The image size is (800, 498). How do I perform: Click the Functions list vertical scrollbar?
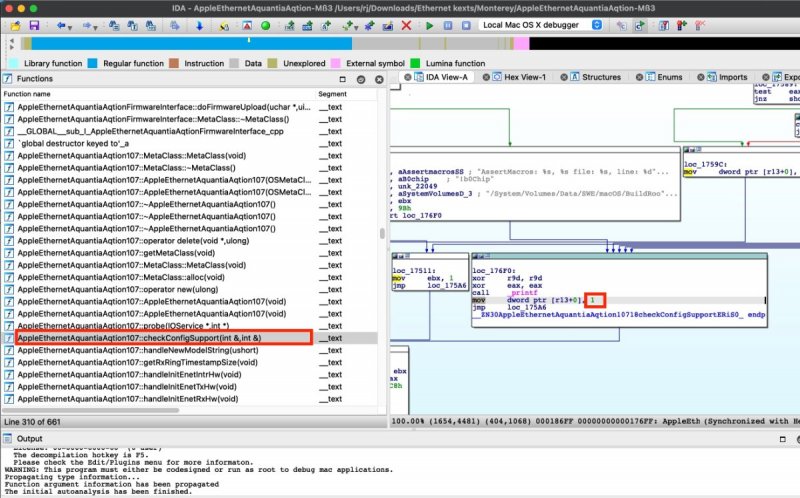point(381,235)
